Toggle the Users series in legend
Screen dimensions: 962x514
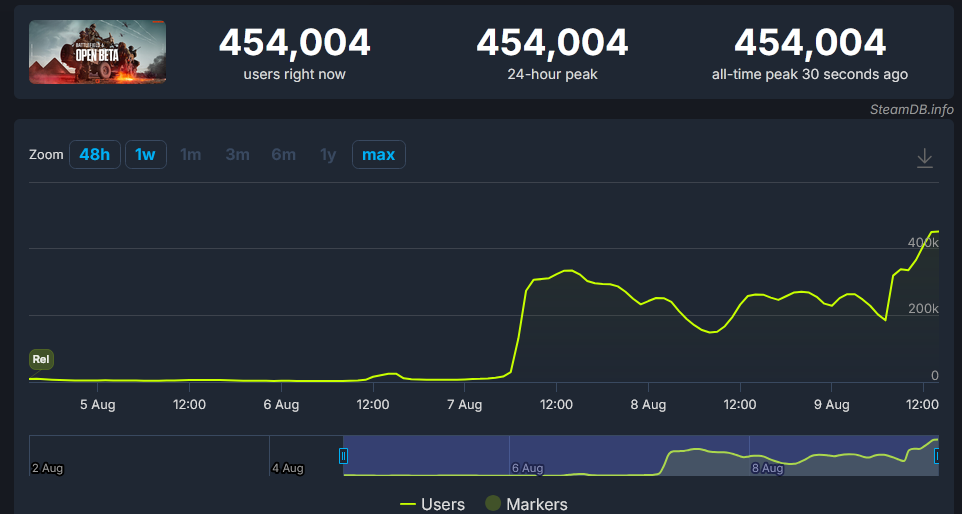coord(432,504)
